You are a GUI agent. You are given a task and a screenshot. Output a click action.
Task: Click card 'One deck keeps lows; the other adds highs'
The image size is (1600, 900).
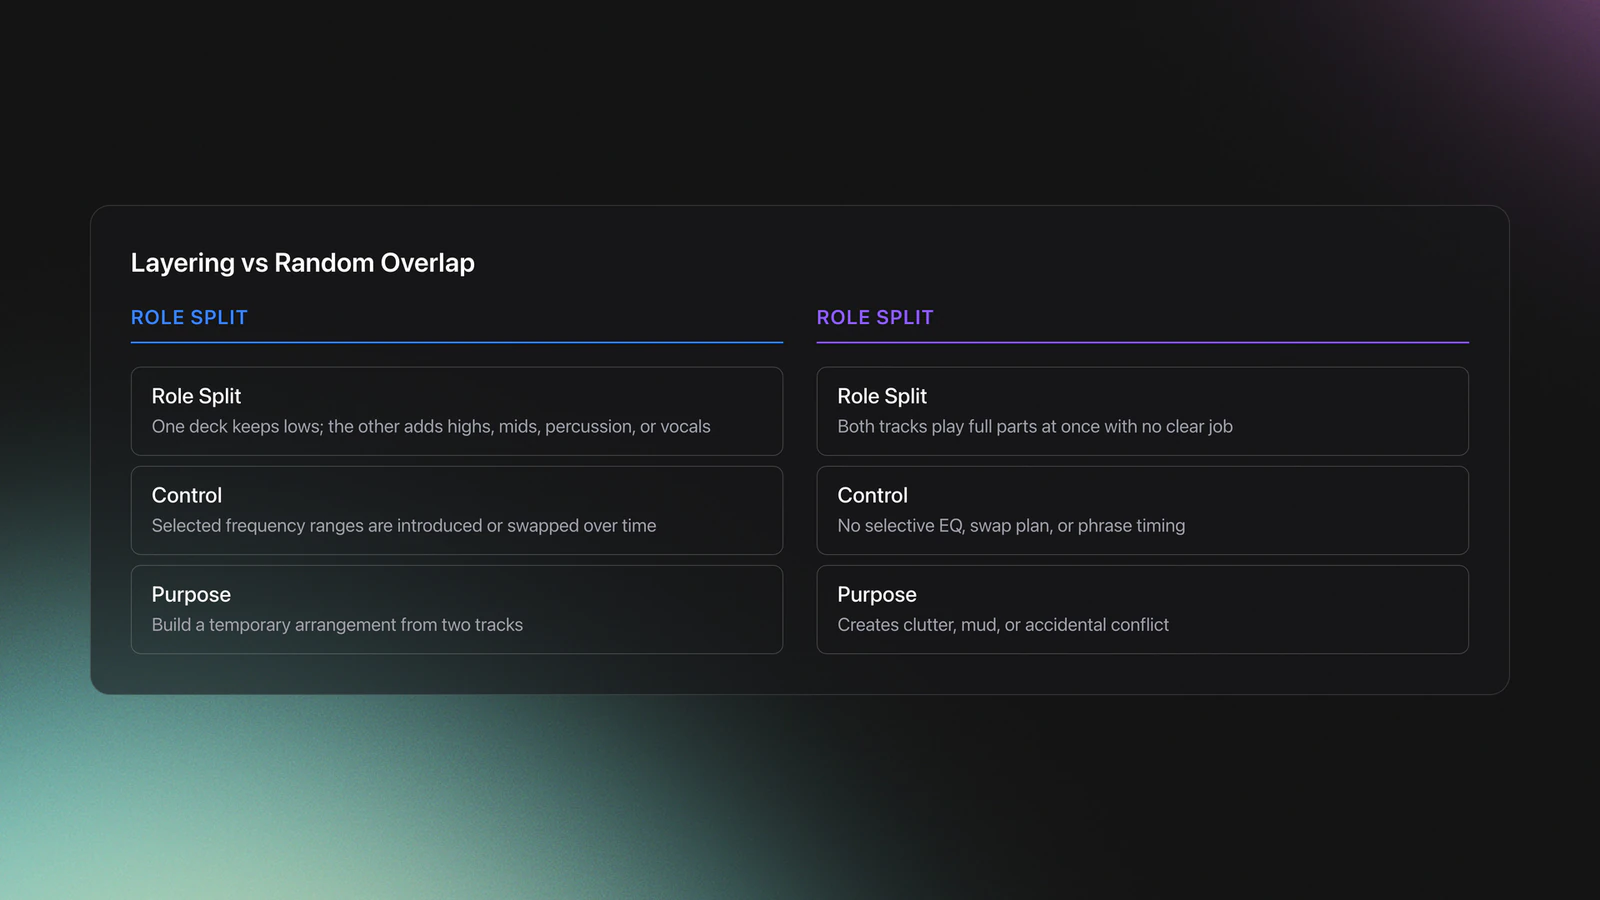[x=457, y=411]
